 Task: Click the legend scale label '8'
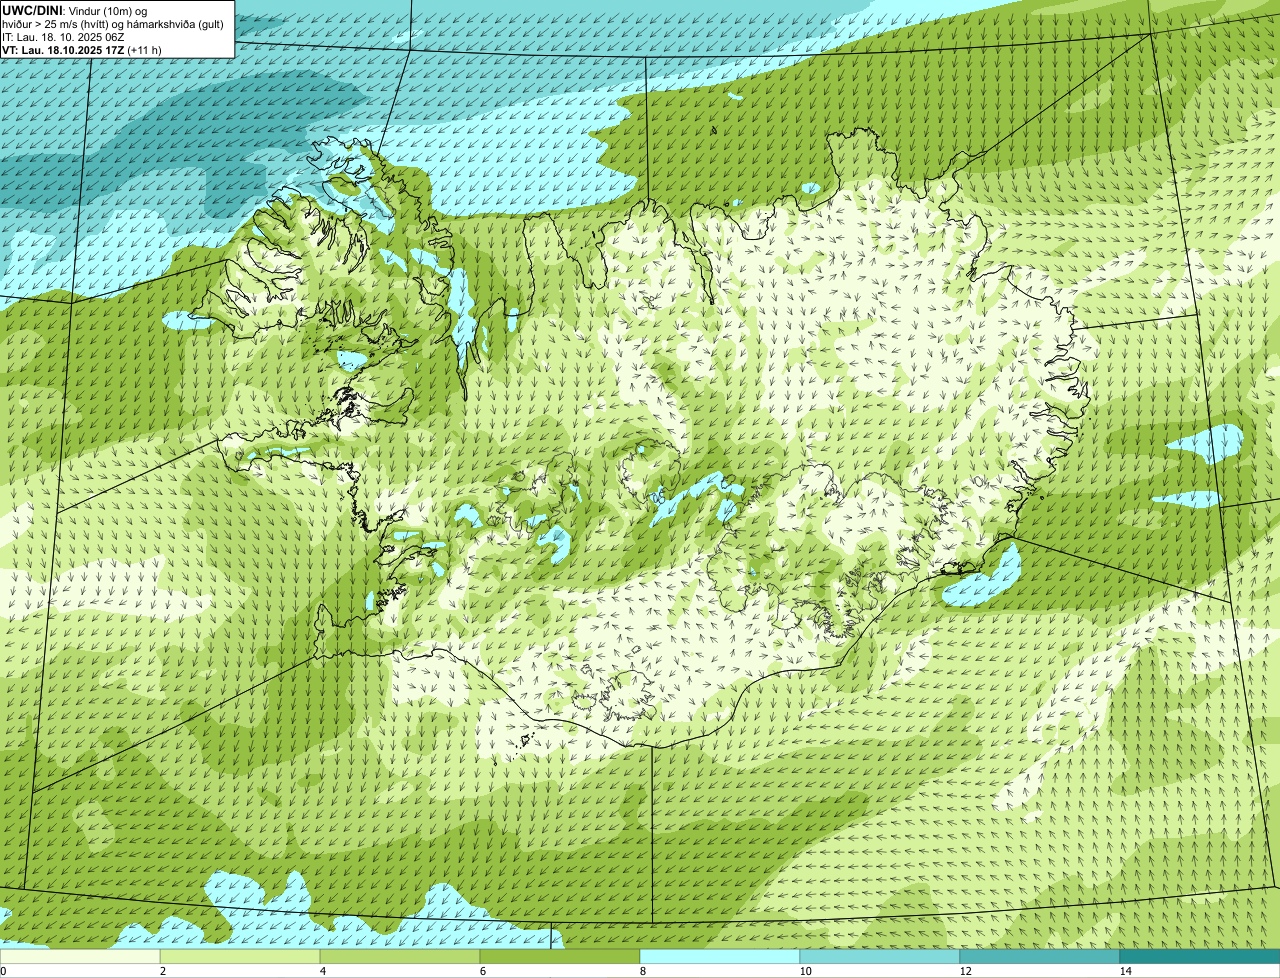tap(642, 971)
